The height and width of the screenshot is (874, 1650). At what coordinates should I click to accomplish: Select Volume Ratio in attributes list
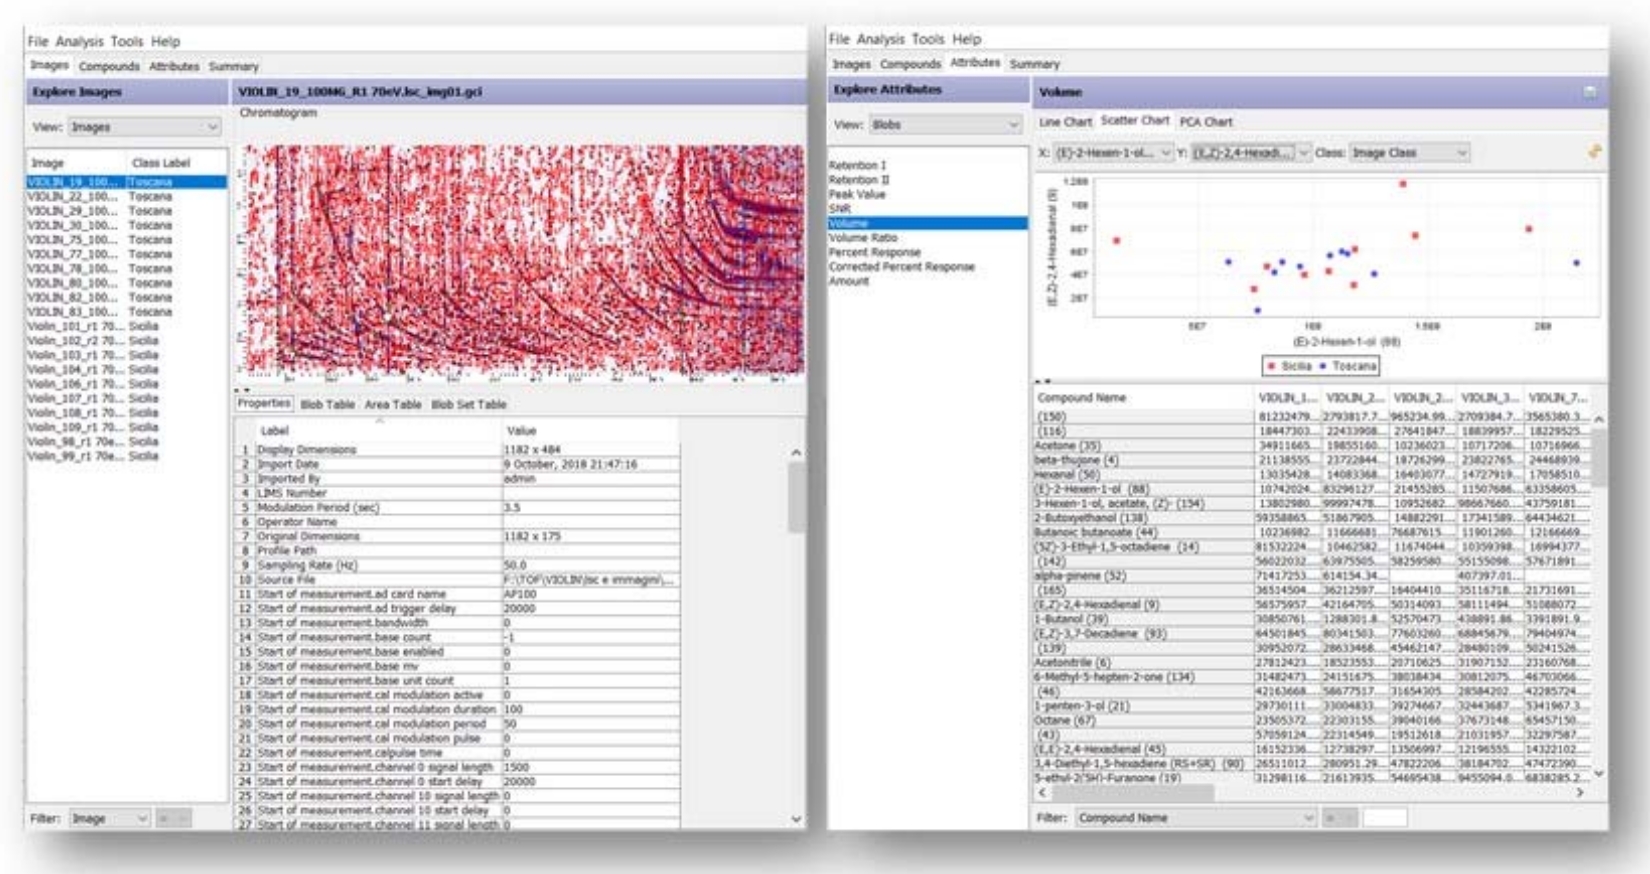[x=862, y=238]
